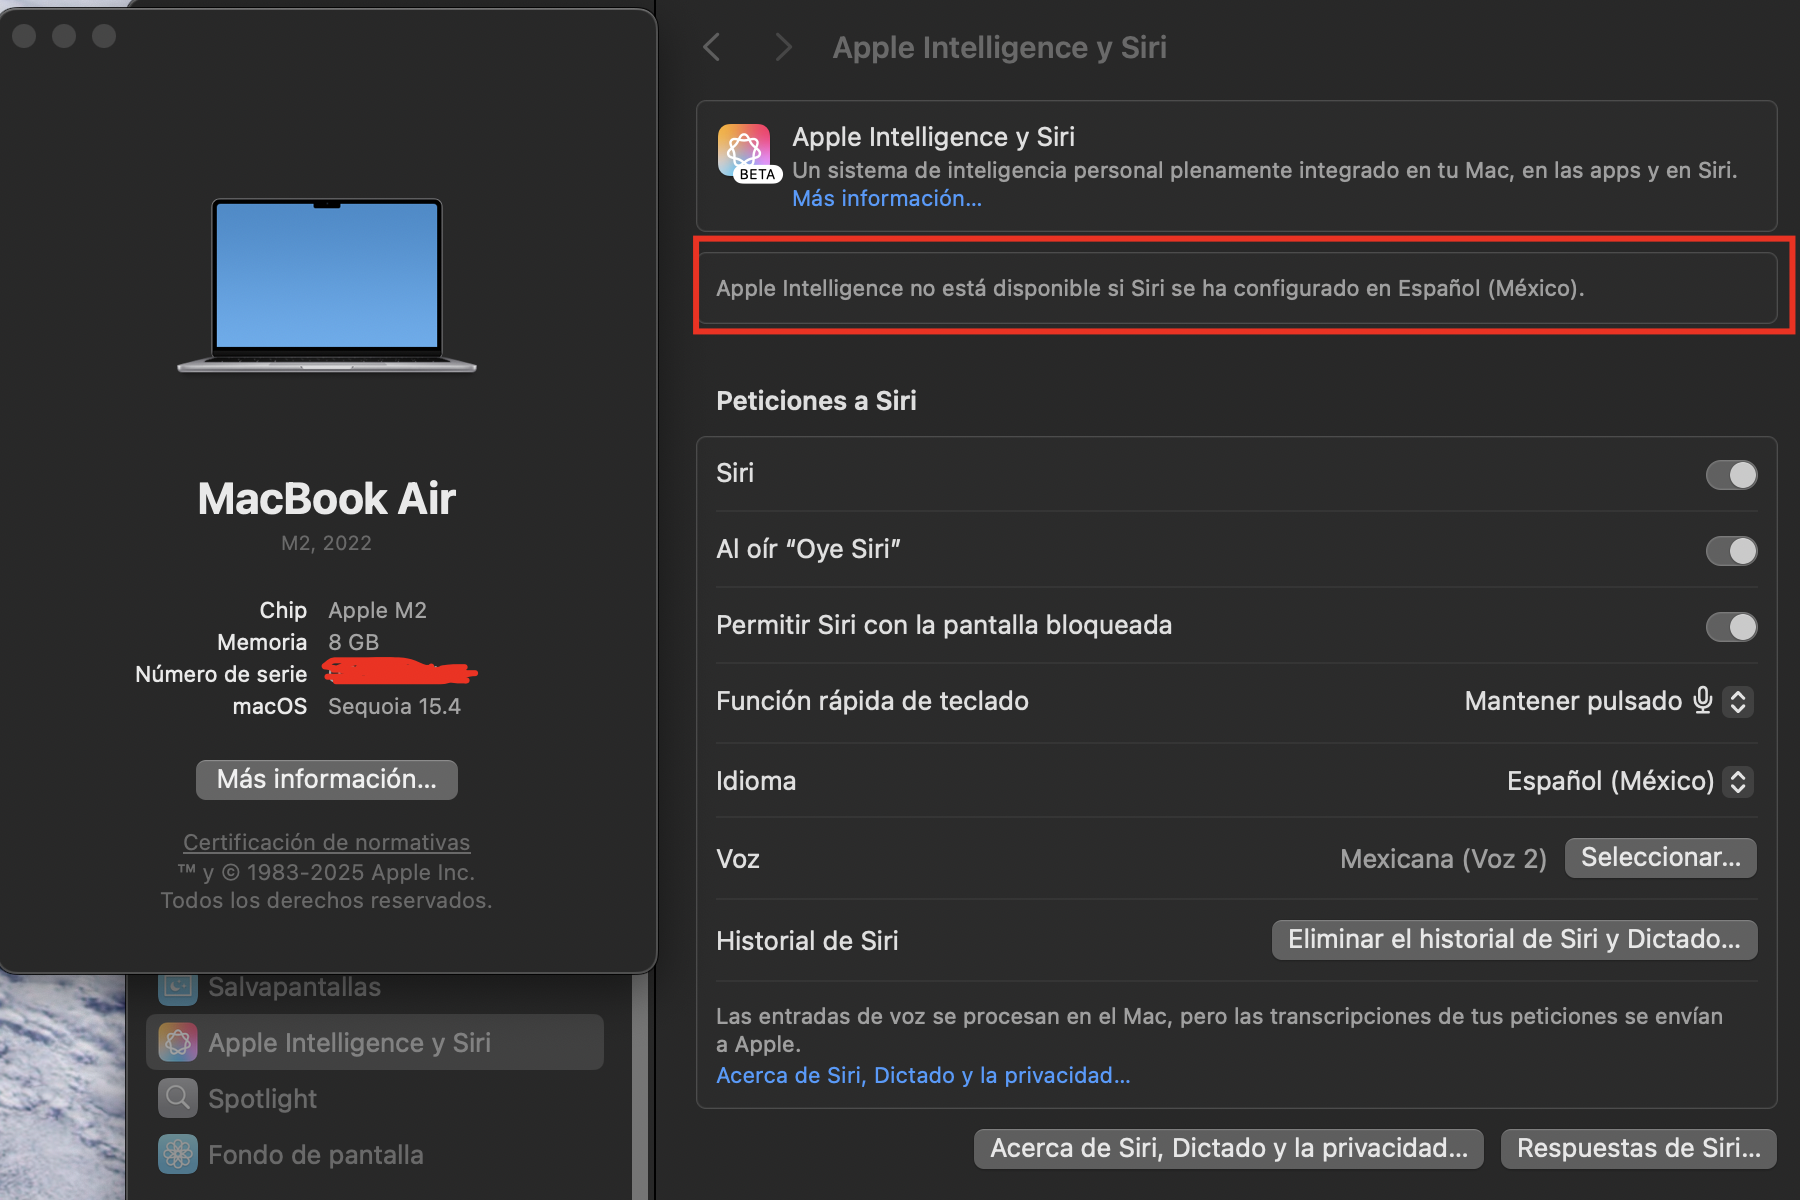Go back with the left chevron
1800x1200 pixels.
(x=711, y=47)
